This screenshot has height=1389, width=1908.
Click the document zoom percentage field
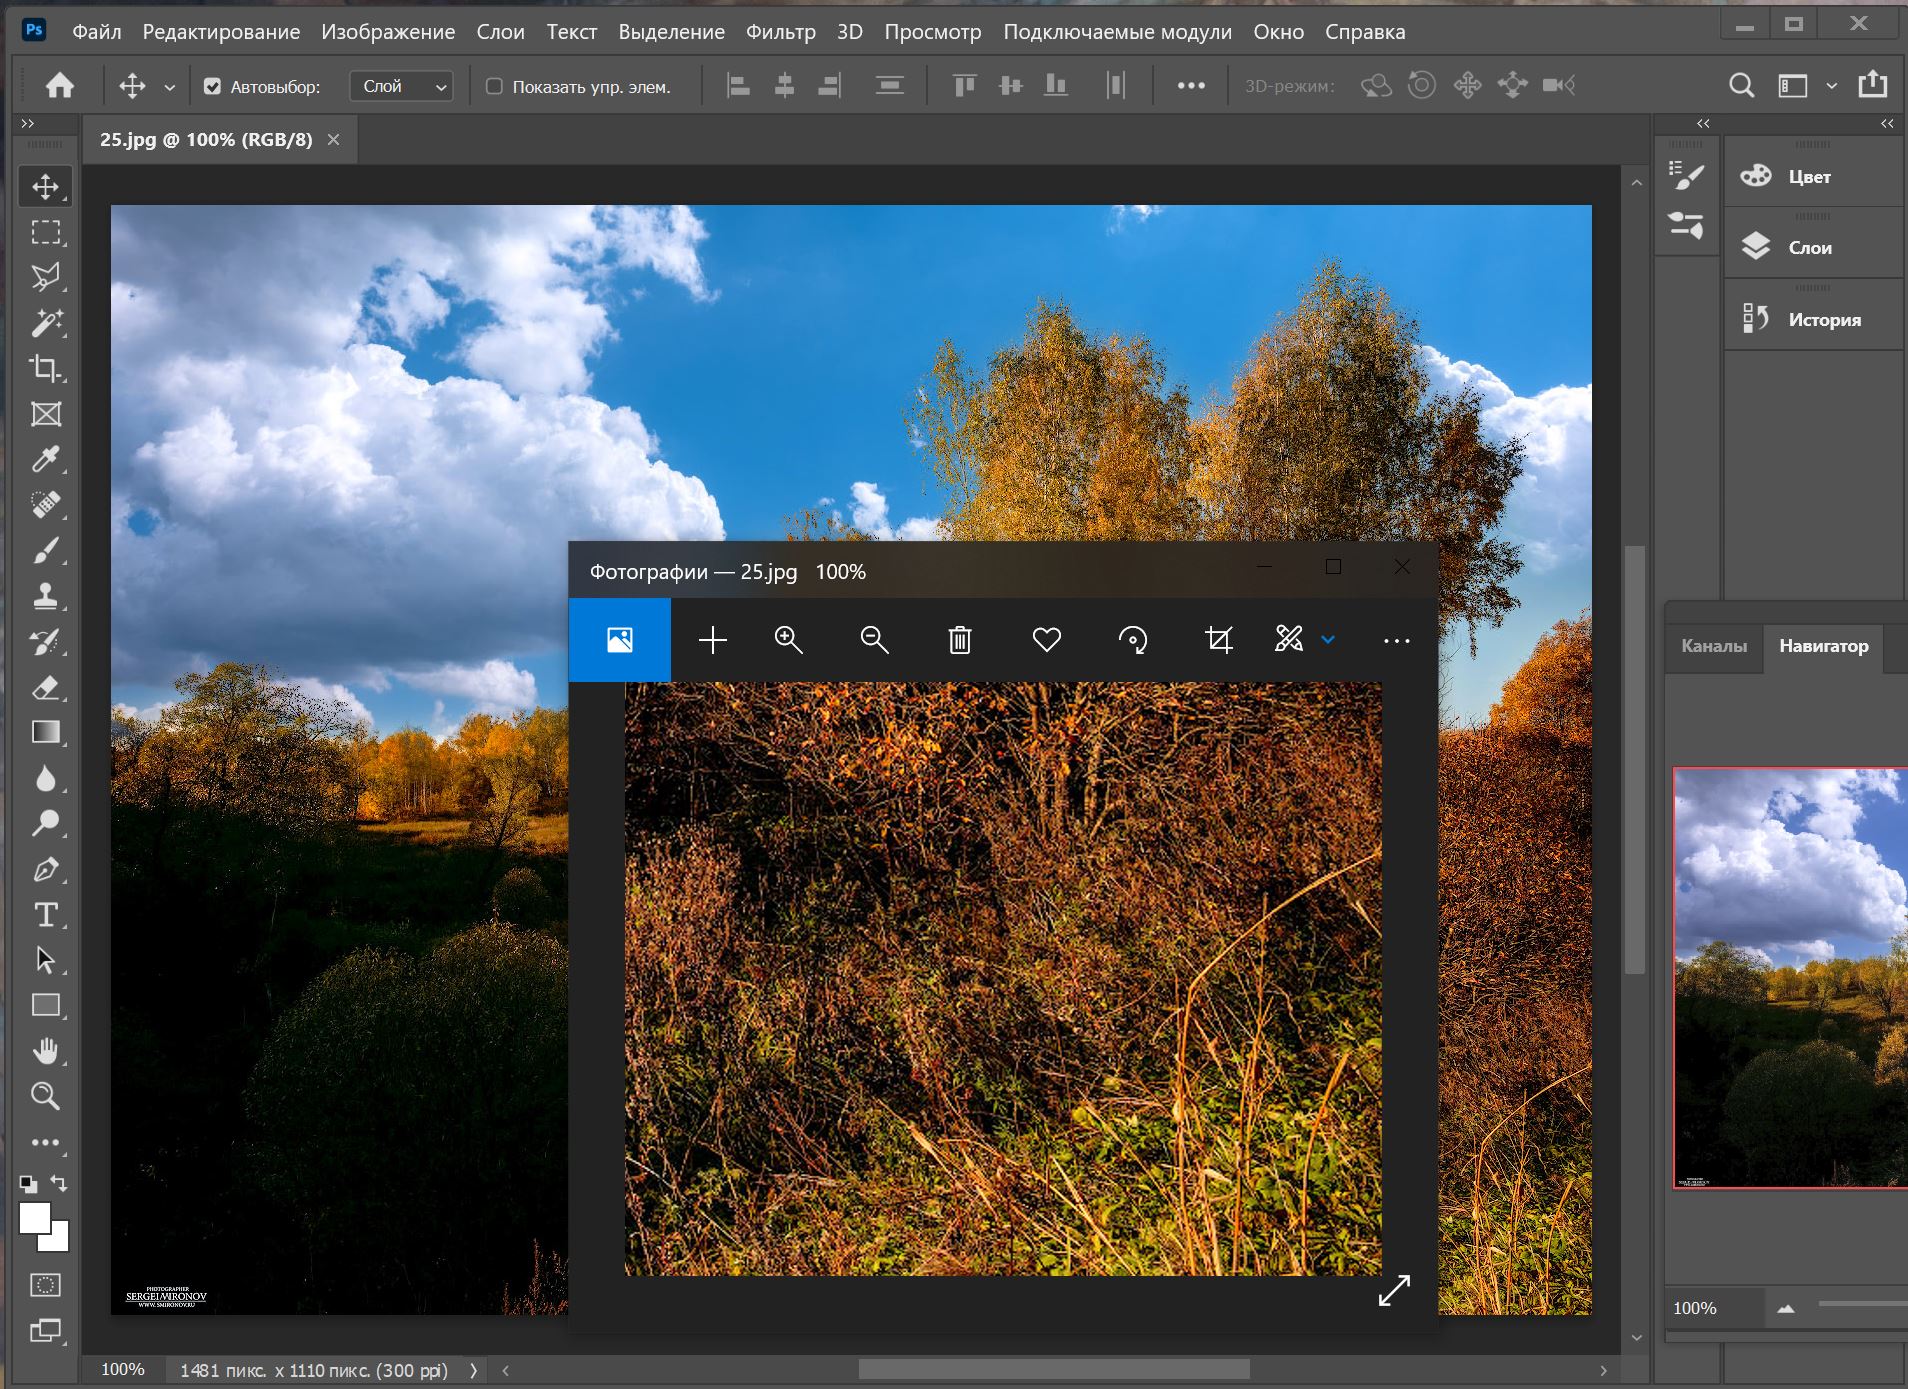click(123, 1370)
